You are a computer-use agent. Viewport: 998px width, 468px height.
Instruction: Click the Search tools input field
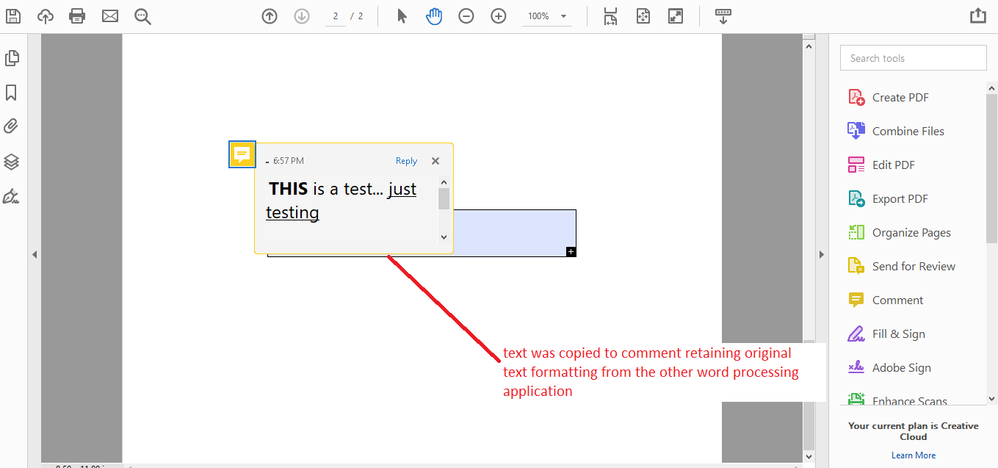(913, 58)
